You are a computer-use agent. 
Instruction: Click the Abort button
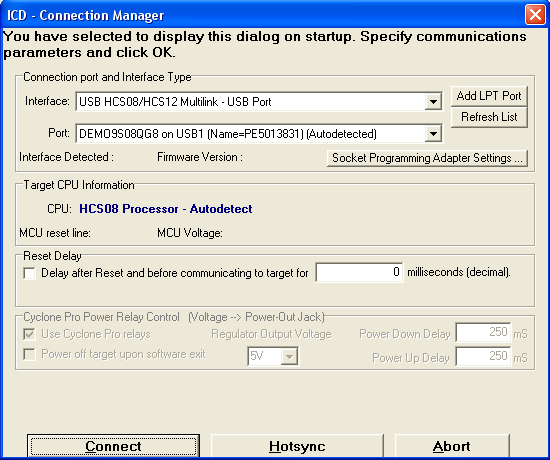coord(452,446)
